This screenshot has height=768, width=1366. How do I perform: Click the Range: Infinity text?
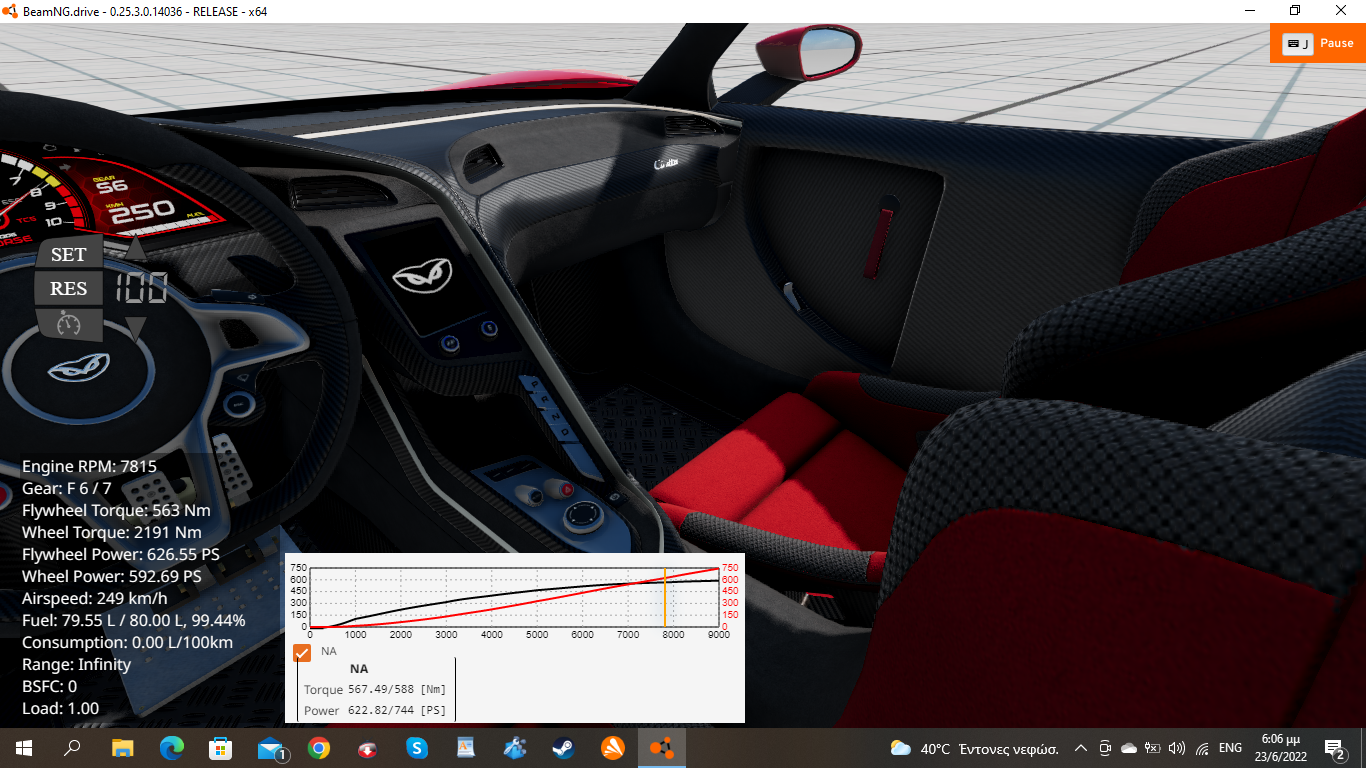click(76, 664)
